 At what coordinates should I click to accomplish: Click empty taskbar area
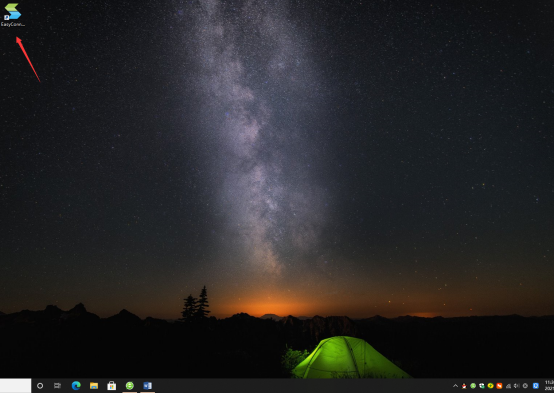pyautogui.click(x=300, y=386)
